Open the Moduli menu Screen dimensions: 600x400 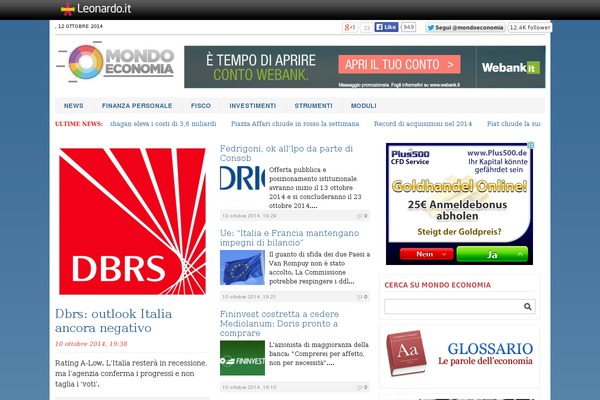click(x=364, y=106)
